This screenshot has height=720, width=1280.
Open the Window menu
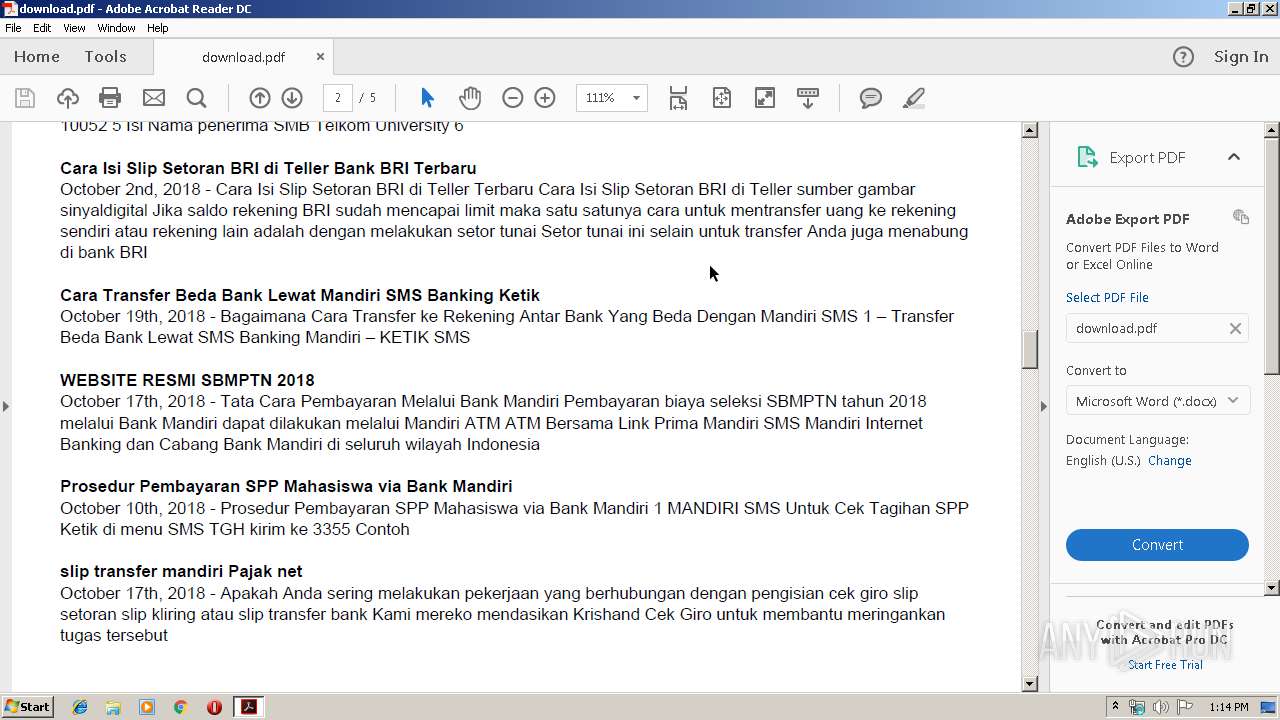117,28
